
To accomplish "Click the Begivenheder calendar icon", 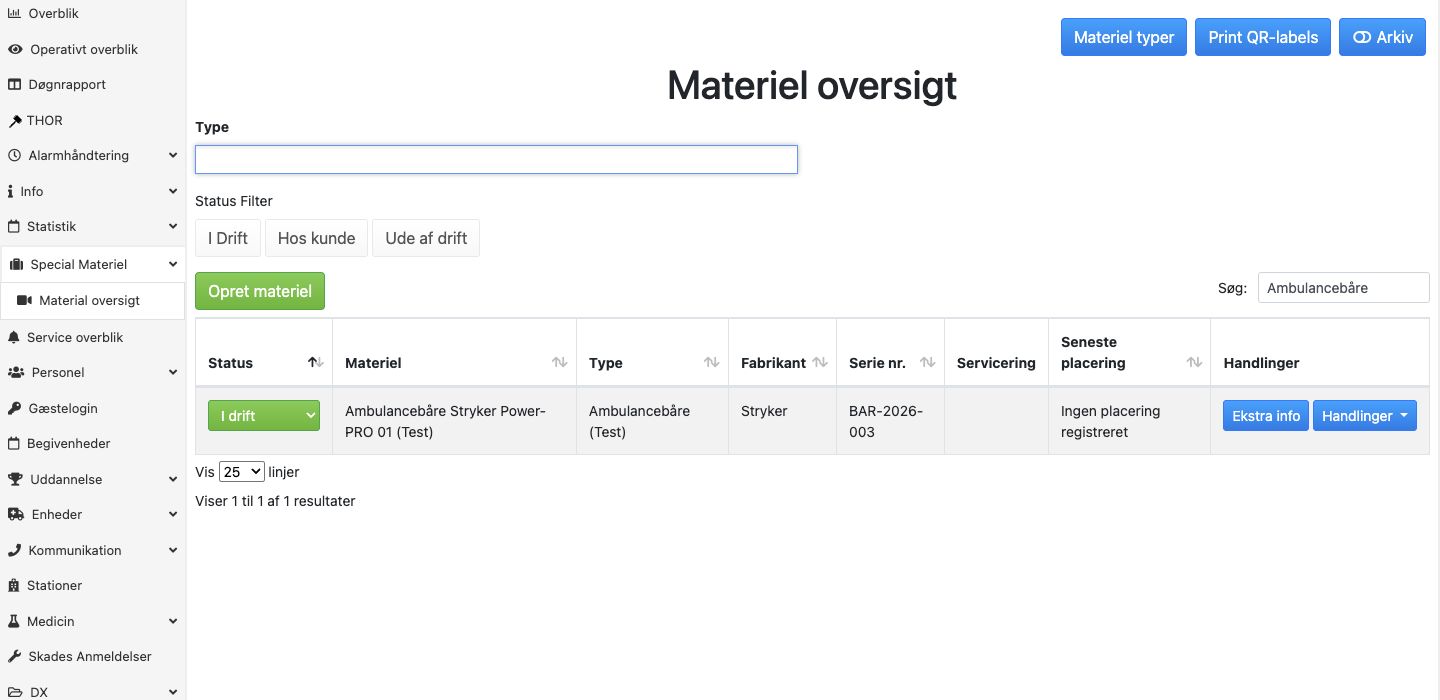I will [x=14, y=443].
